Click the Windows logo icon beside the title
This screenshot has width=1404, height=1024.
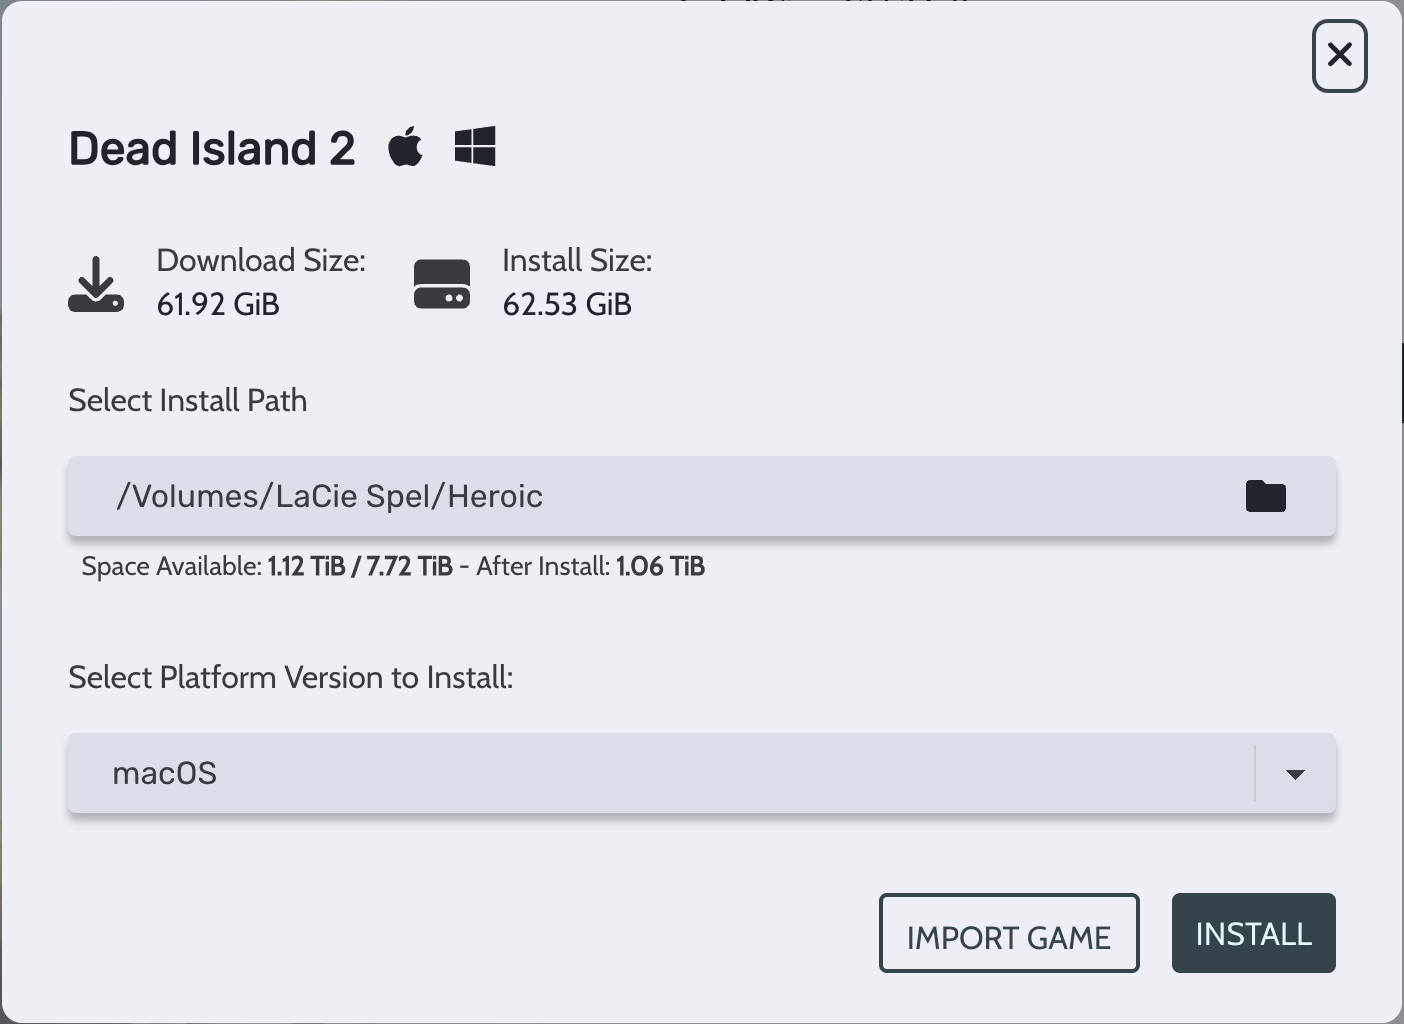coord(475,147)
